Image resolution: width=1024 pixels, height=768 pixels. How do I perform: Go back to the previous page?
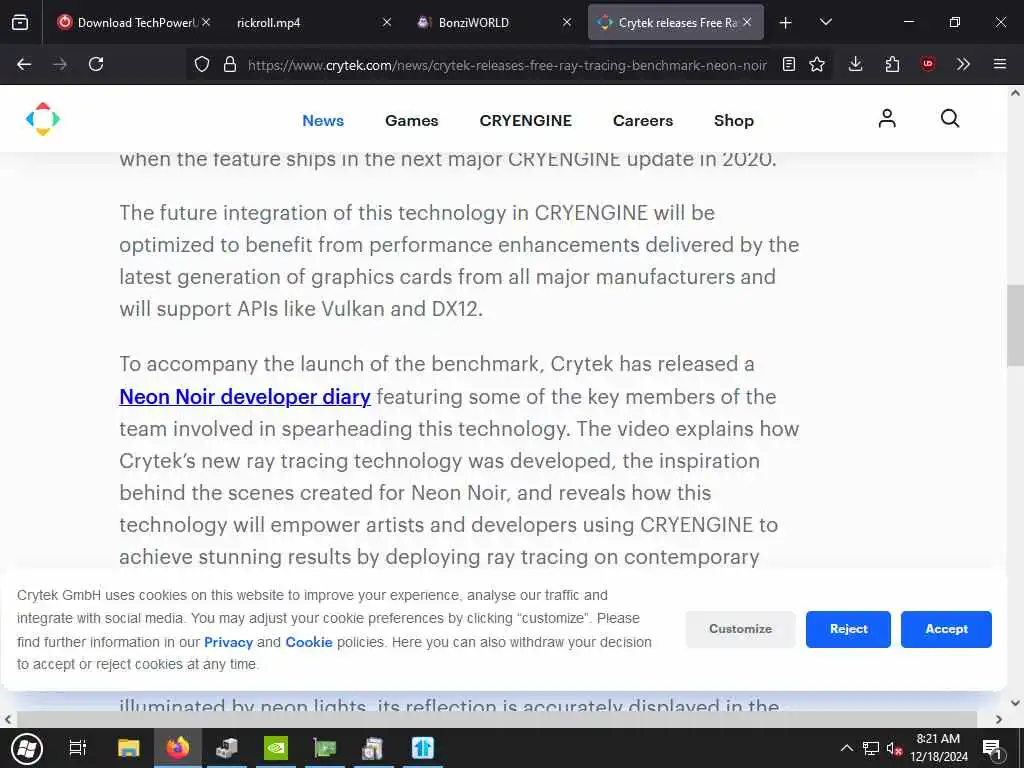[x=24, y=64]
